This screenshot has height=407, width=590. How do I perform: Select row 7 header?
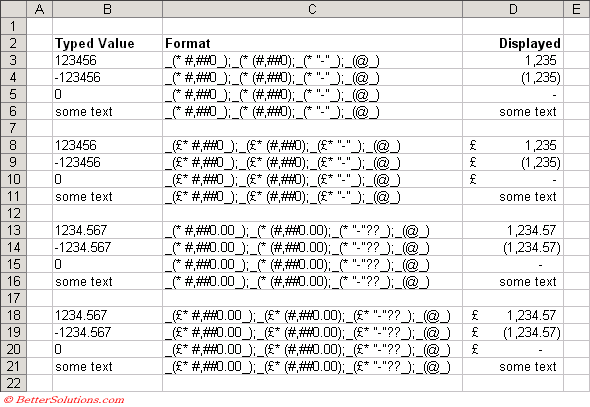14,128
